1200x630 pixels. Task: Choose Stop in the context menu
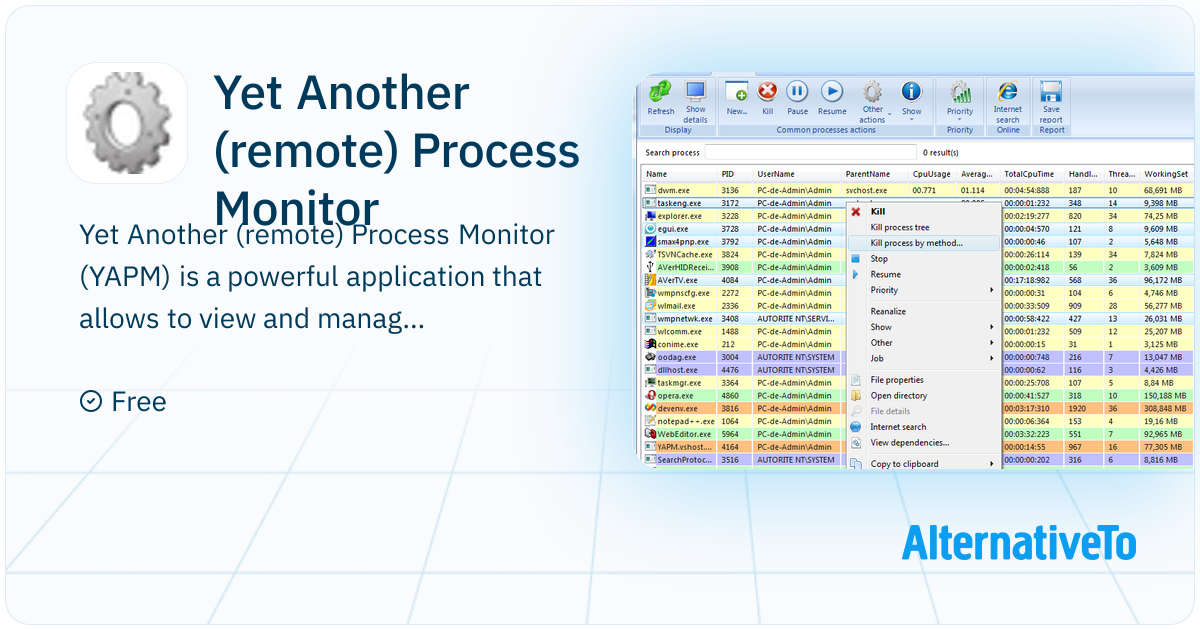[924, 259]
